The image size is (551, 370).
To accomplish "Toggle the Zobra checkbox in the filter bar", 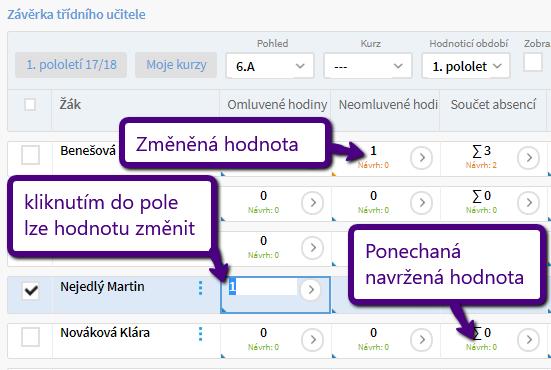I will tap(533, 63).
